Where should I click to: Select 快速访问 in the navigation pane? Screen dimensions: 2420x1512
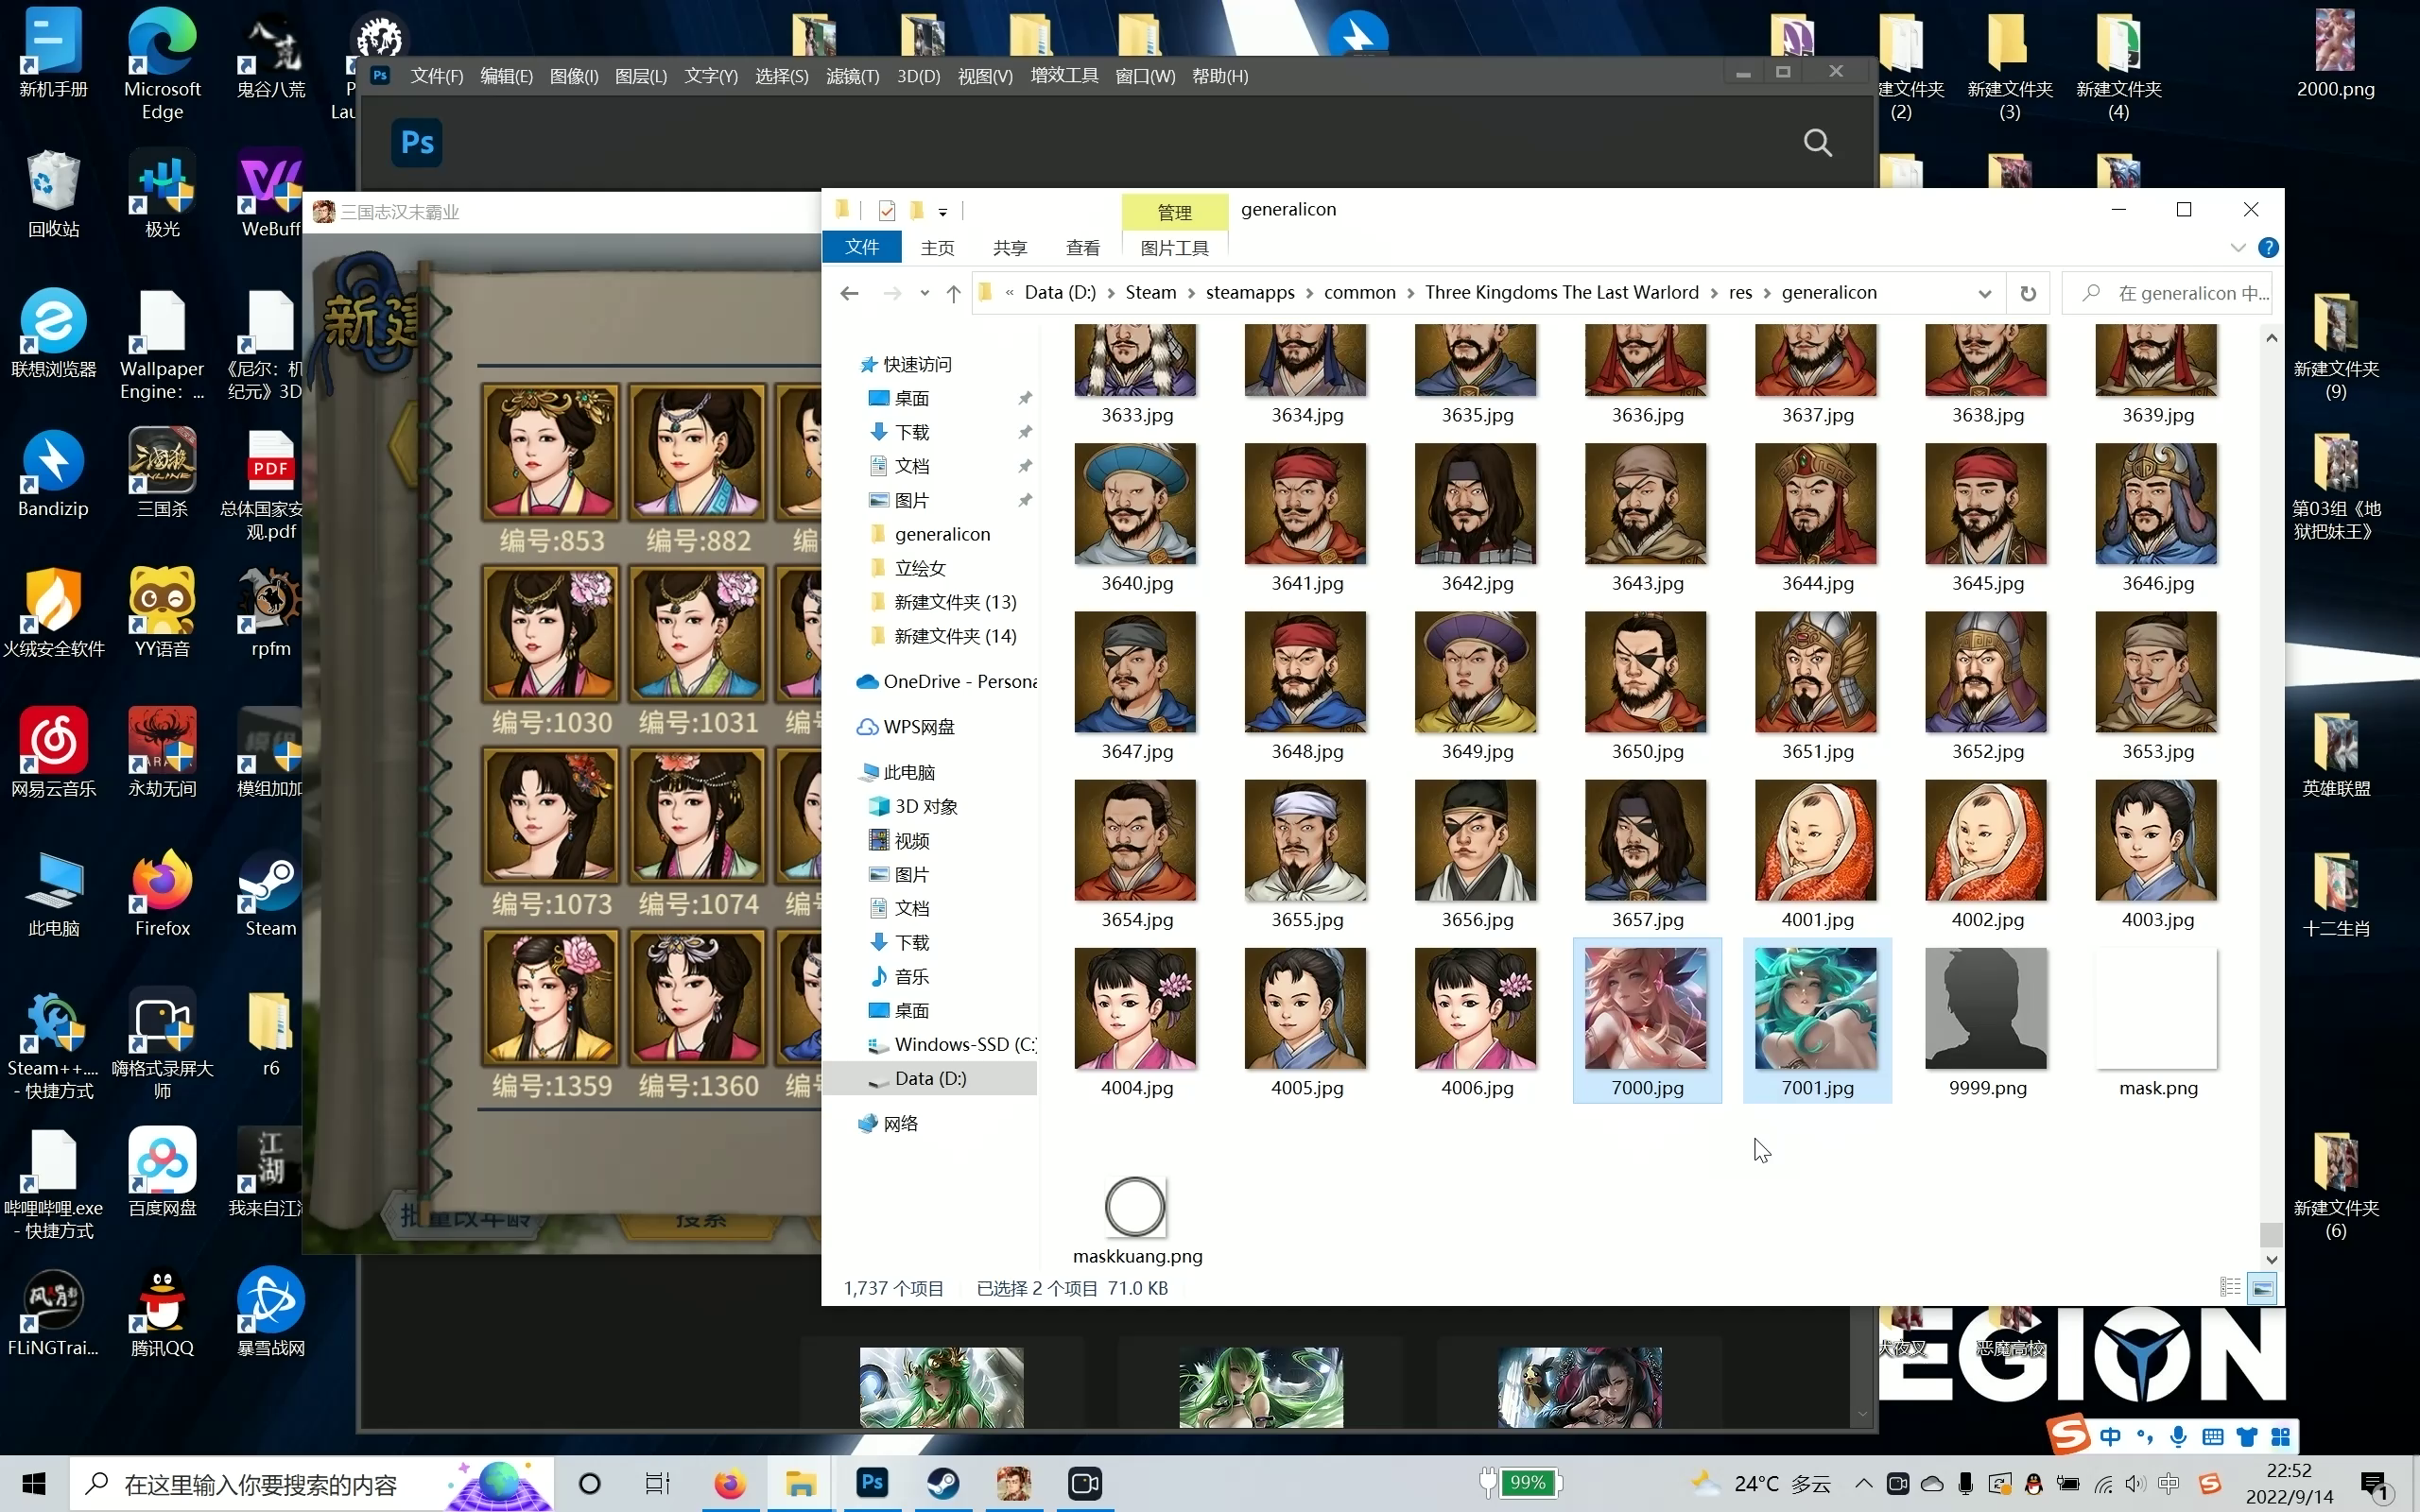pos(917,364)
